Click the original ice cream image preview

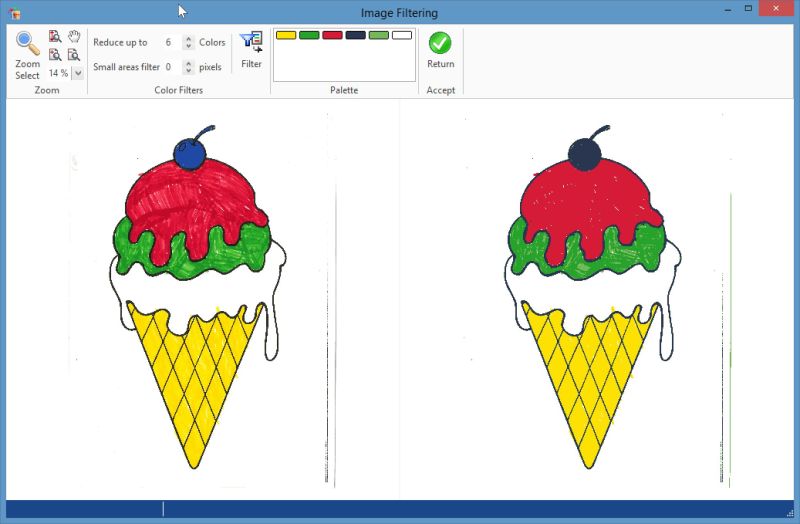pyautogui.click(x=200, y=300)
